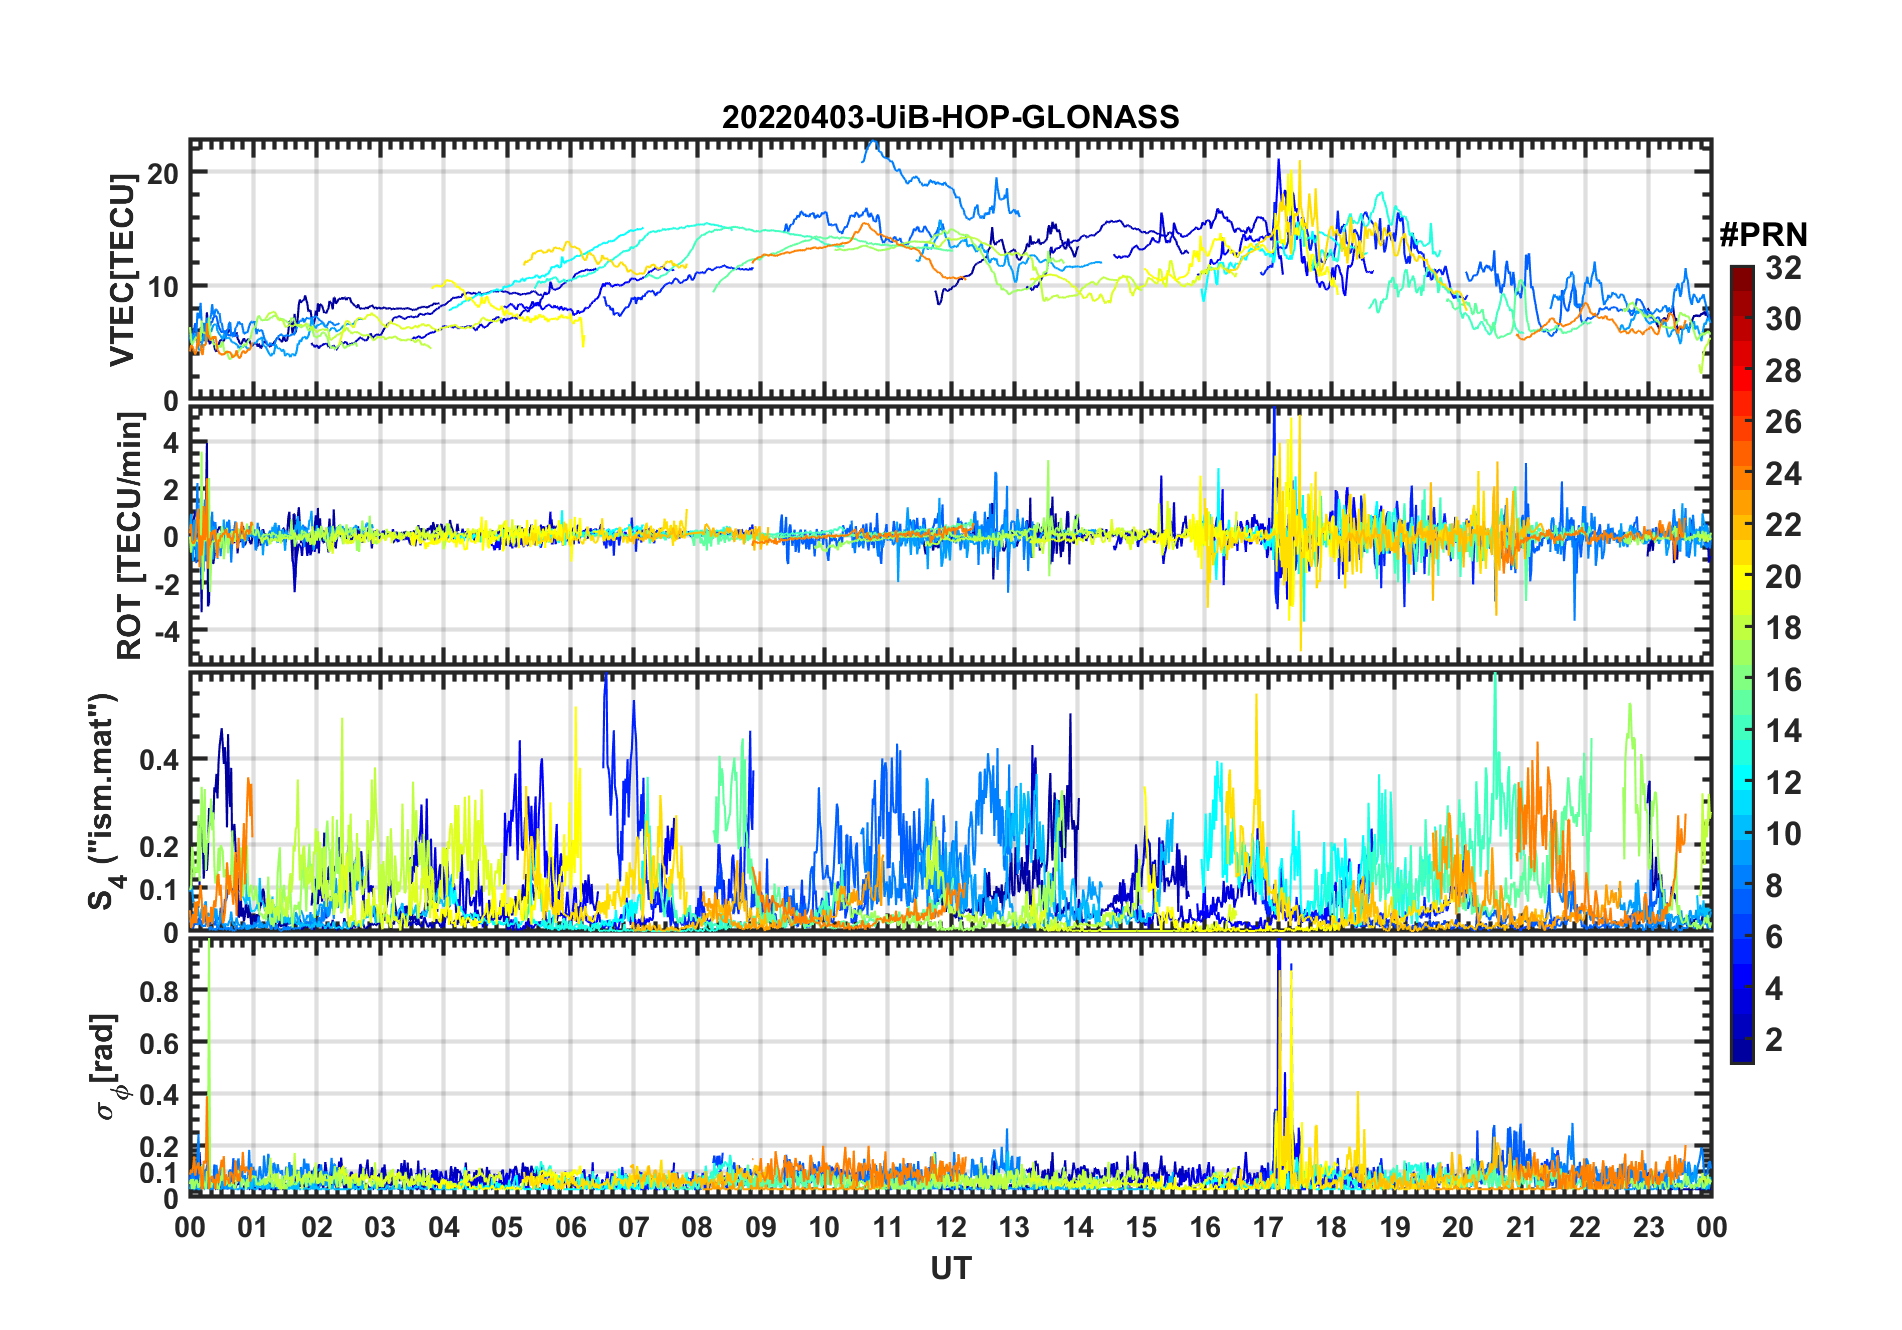
Task: Click the 8 label on PRN colorbar
Action: [x=1775, y=885]
